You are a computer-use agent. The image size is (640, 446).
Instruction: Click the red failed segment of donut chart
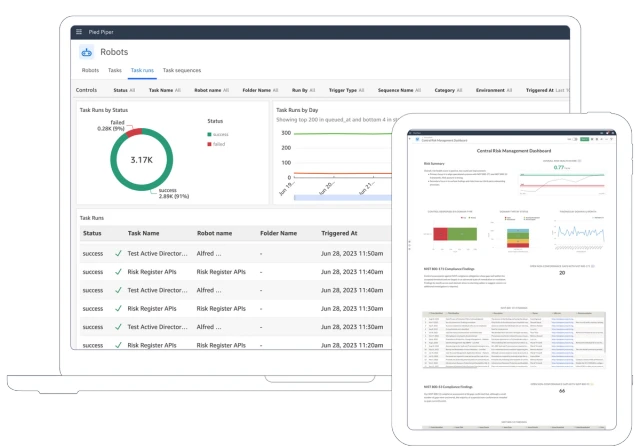click(x=133, y=132)
